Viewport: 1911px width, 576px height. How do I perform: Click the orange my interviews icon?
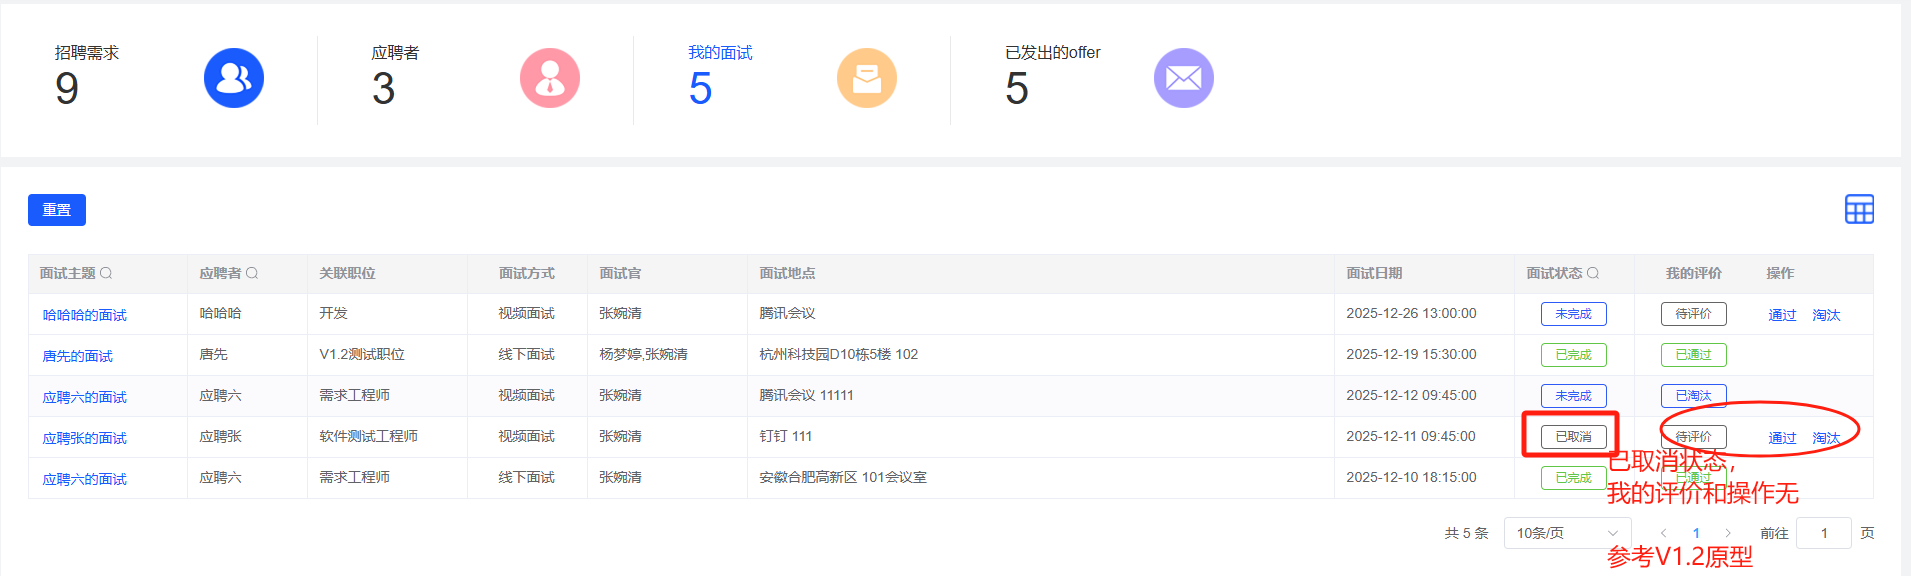[867, 78]
